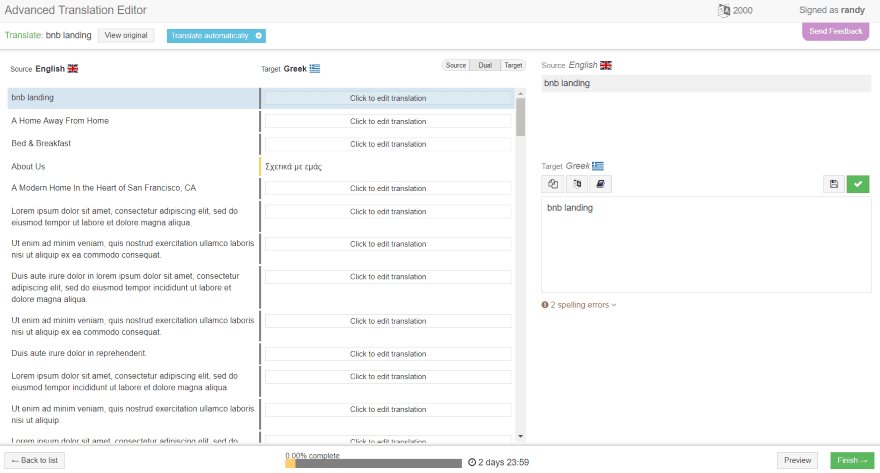Edit translation for 'A Modern Home In the Heart' row

388,189
